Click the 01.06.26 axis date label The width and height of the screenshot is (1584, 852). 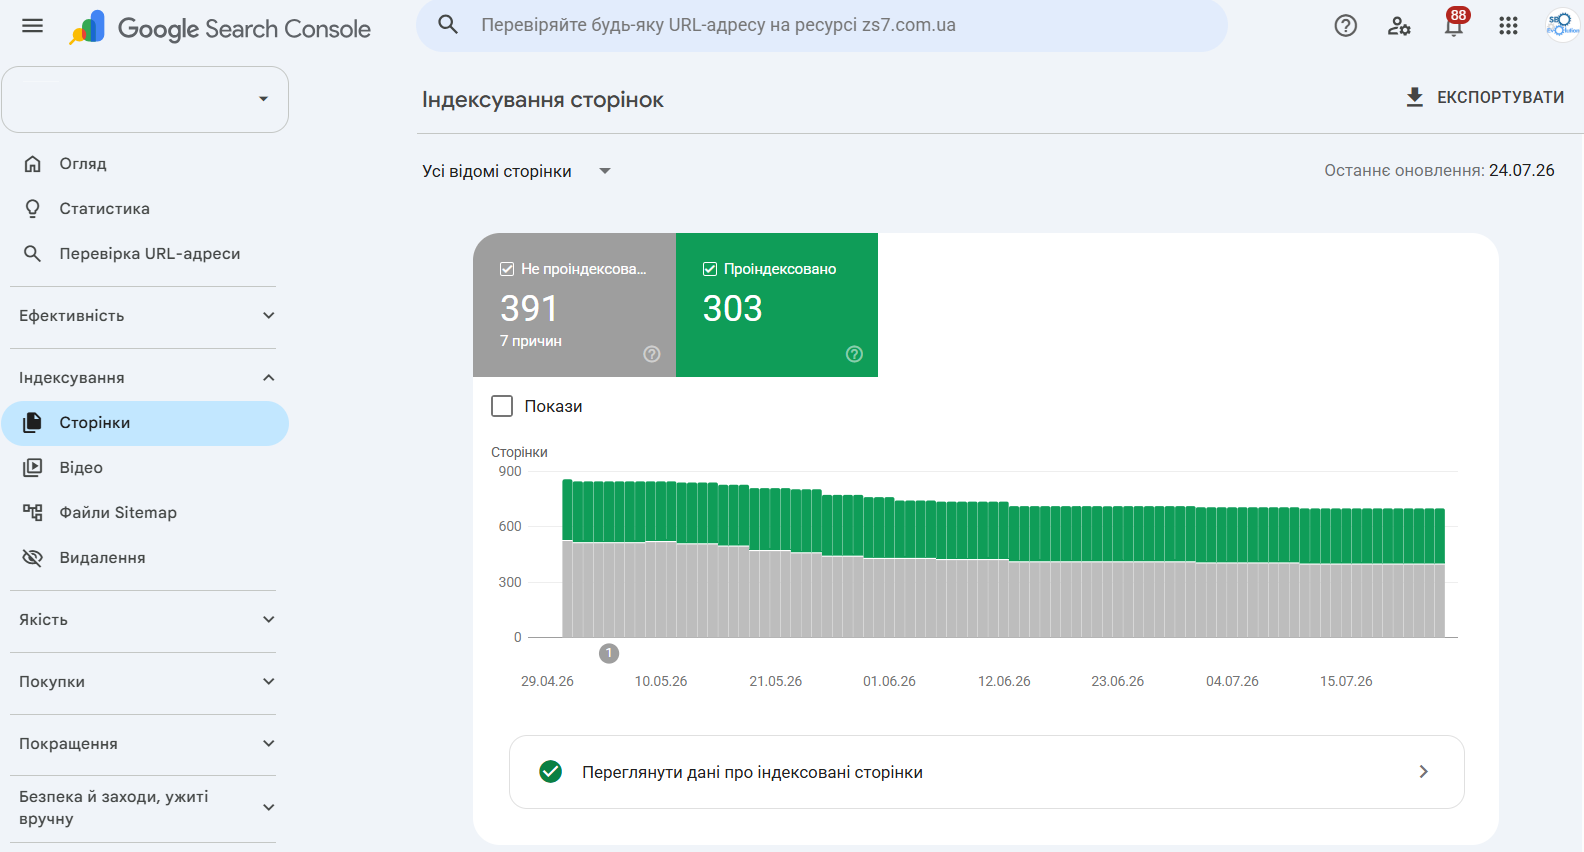(889, 681)
